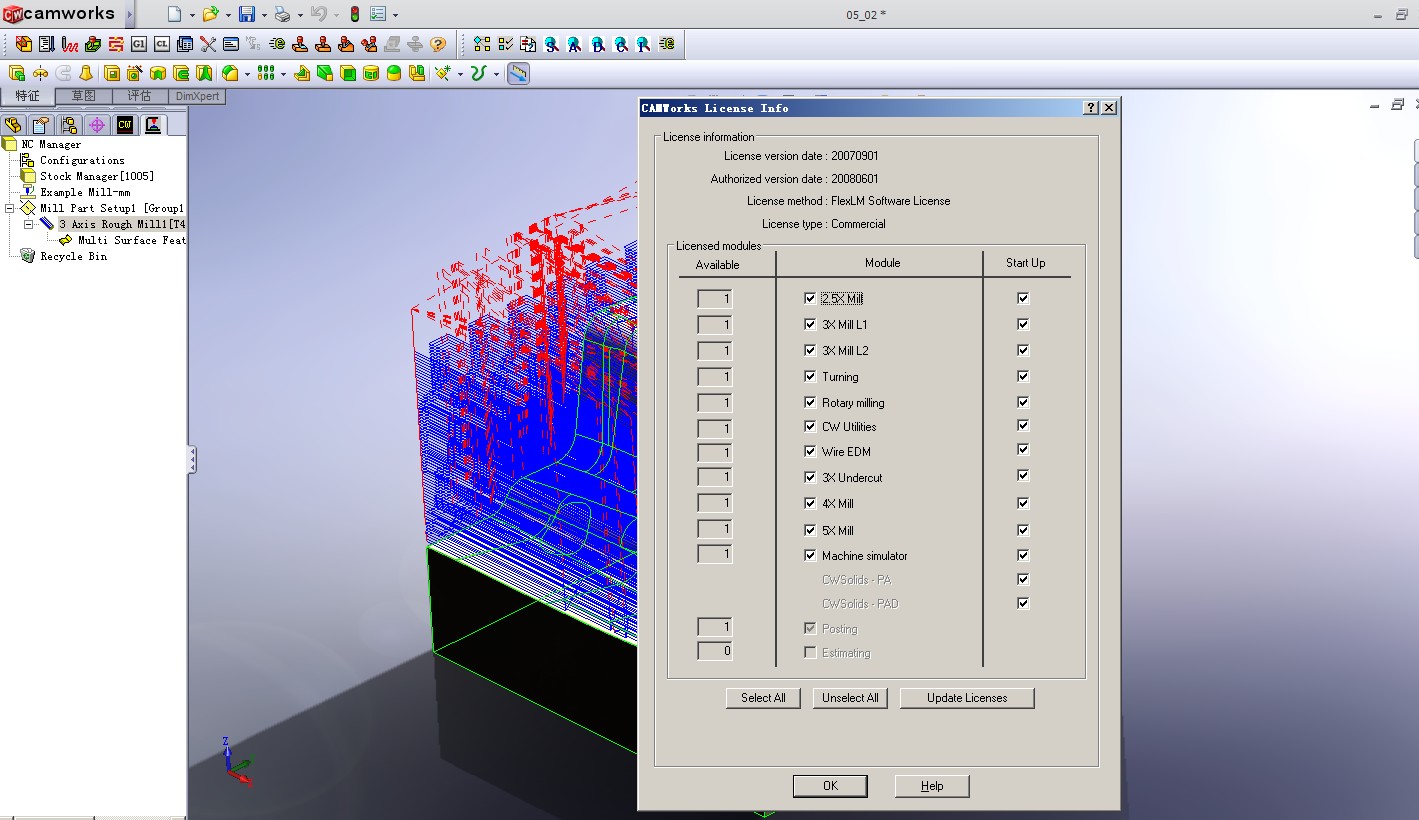
Task: Open Options via the checklist icon
Action: pyautogui.click(x=378, y=14)
